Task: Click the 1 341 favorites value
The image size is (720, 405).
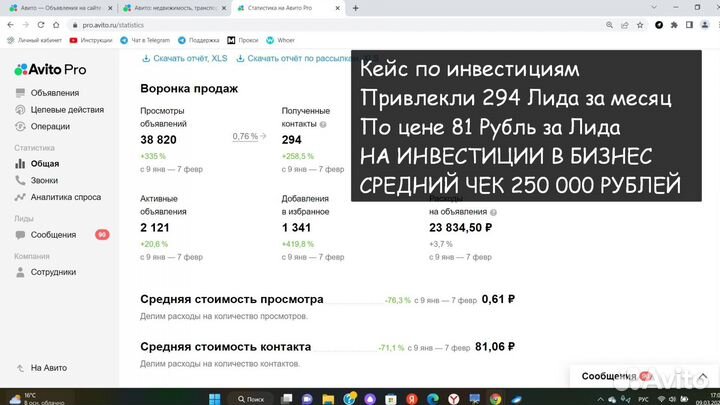Action: 296,227
